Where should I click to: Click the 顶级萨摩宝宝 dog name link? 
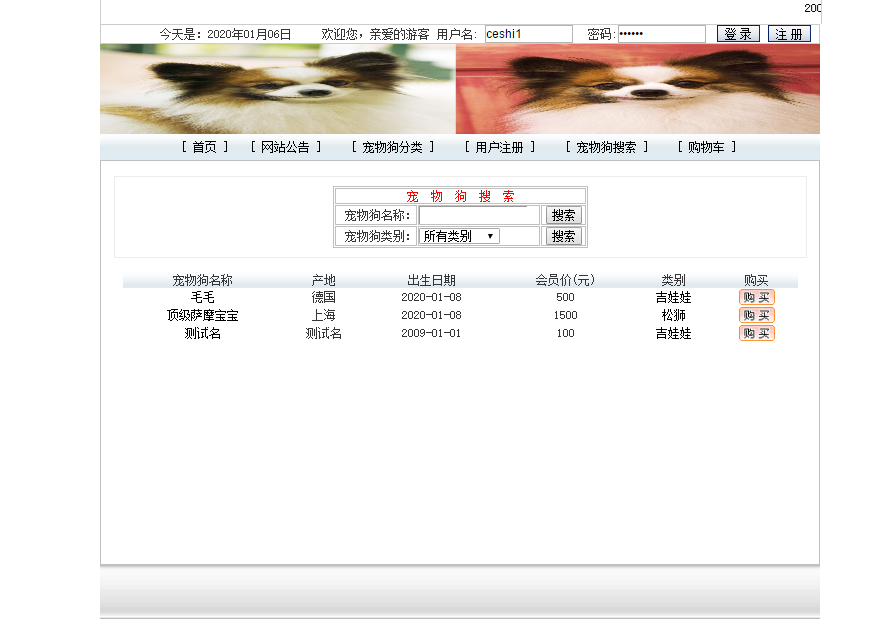[x=202, y=315]
